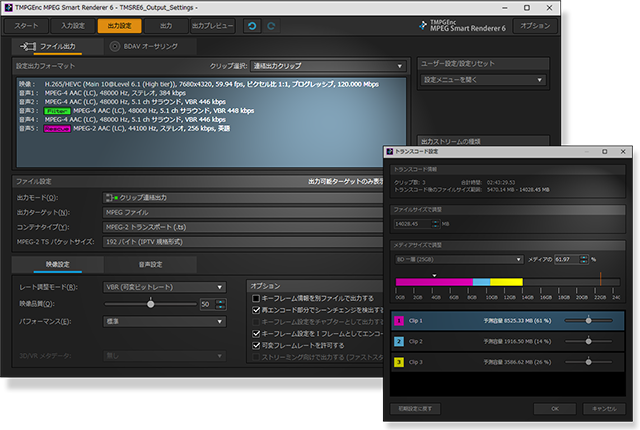This screenshot has height=430, width=640.
Task: Click the 映像品質 value field showing 50
Action: click(x=207, y=304)
